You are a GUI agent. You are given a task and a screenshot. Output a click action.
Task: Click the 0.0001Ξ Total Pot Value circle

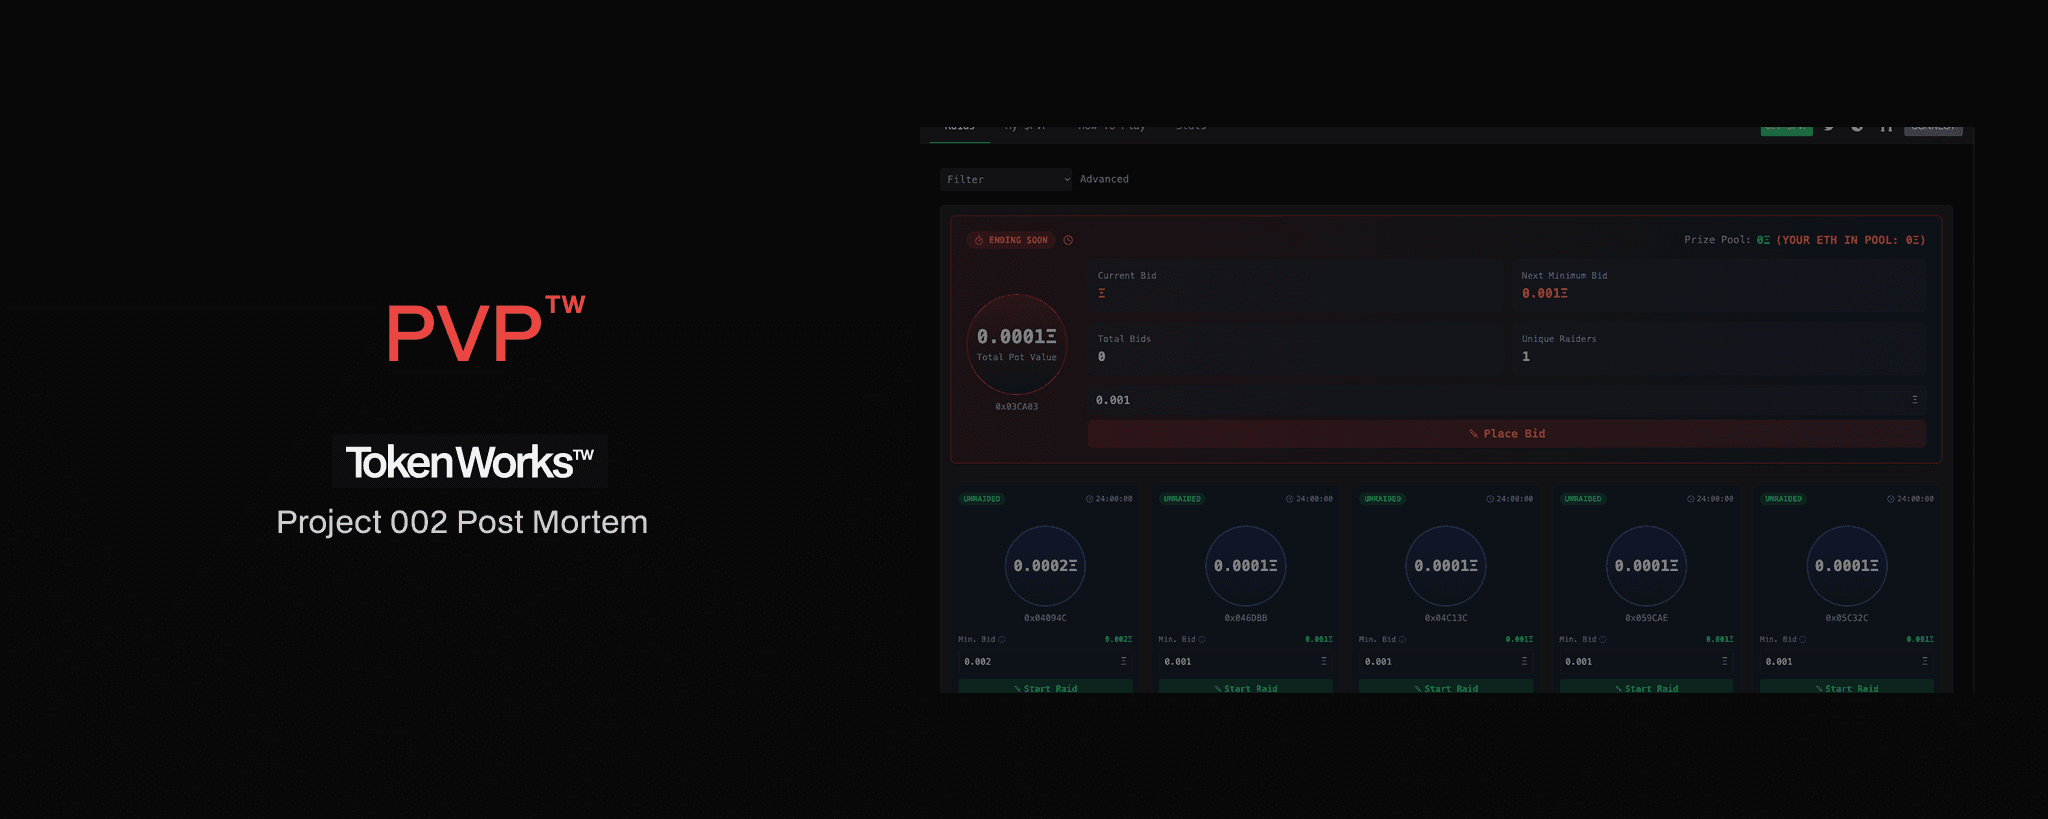coord(1016,343)
